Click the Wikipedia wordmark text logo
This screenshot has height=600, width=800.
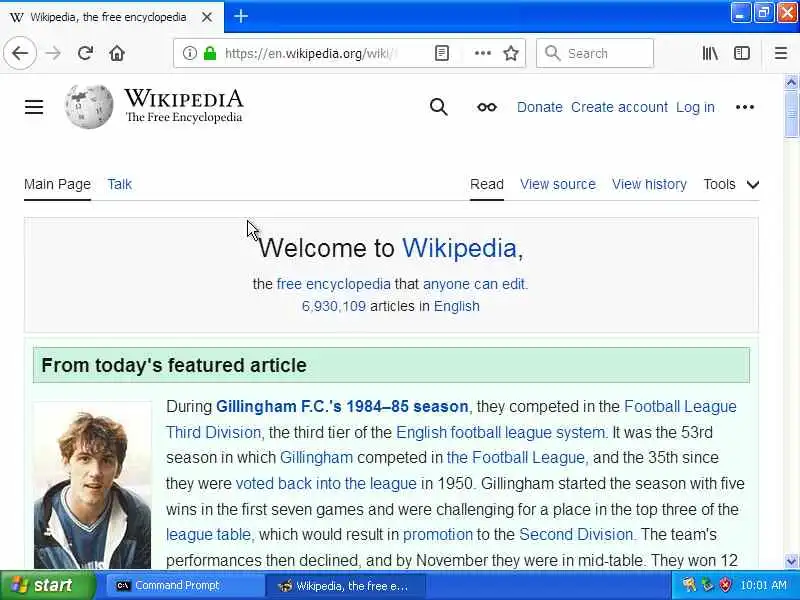(184, 99)
